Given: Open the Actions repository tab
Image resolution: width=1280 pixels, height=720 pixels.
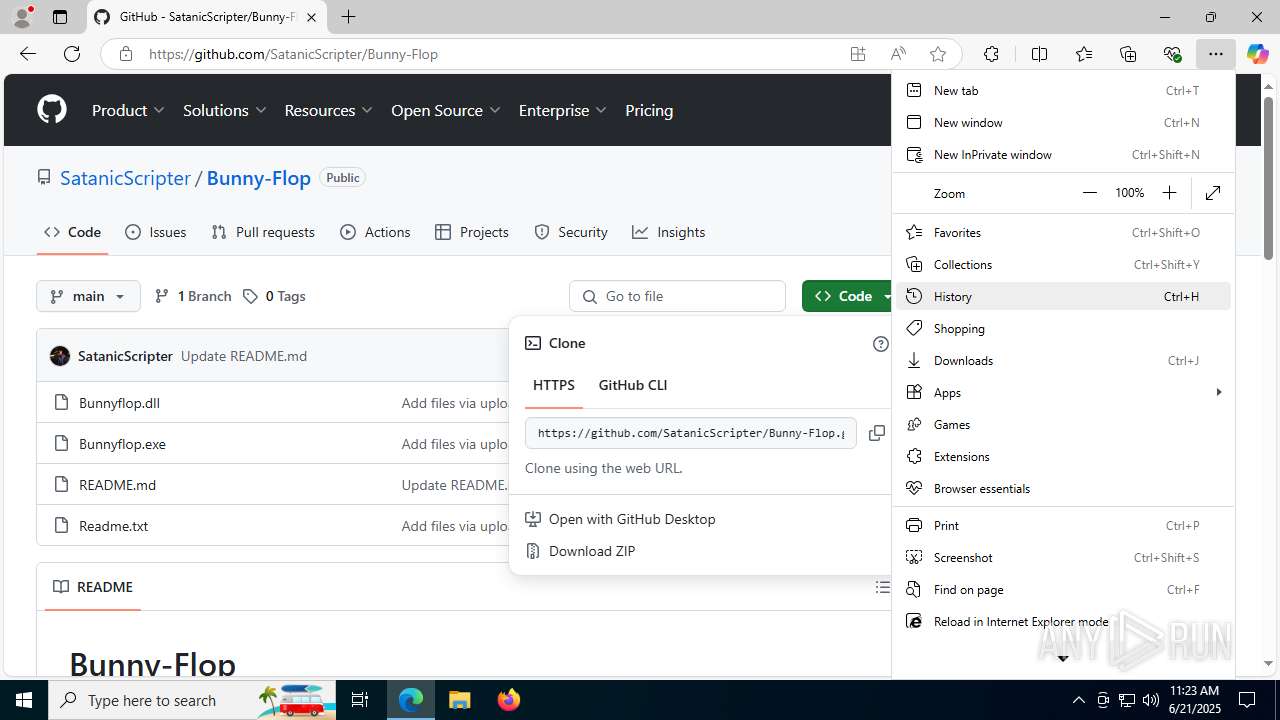Looking at the screenshot, I should click(376, 232).
